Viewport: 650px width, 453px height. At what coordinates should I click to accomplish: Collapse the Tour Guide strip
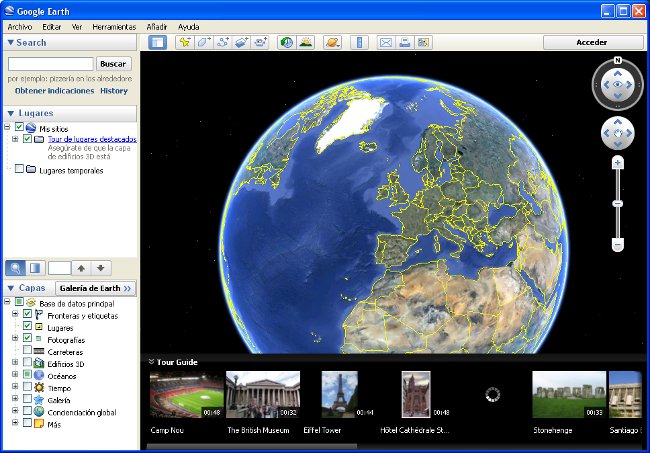pyautogui.click(x=151, y=361)
